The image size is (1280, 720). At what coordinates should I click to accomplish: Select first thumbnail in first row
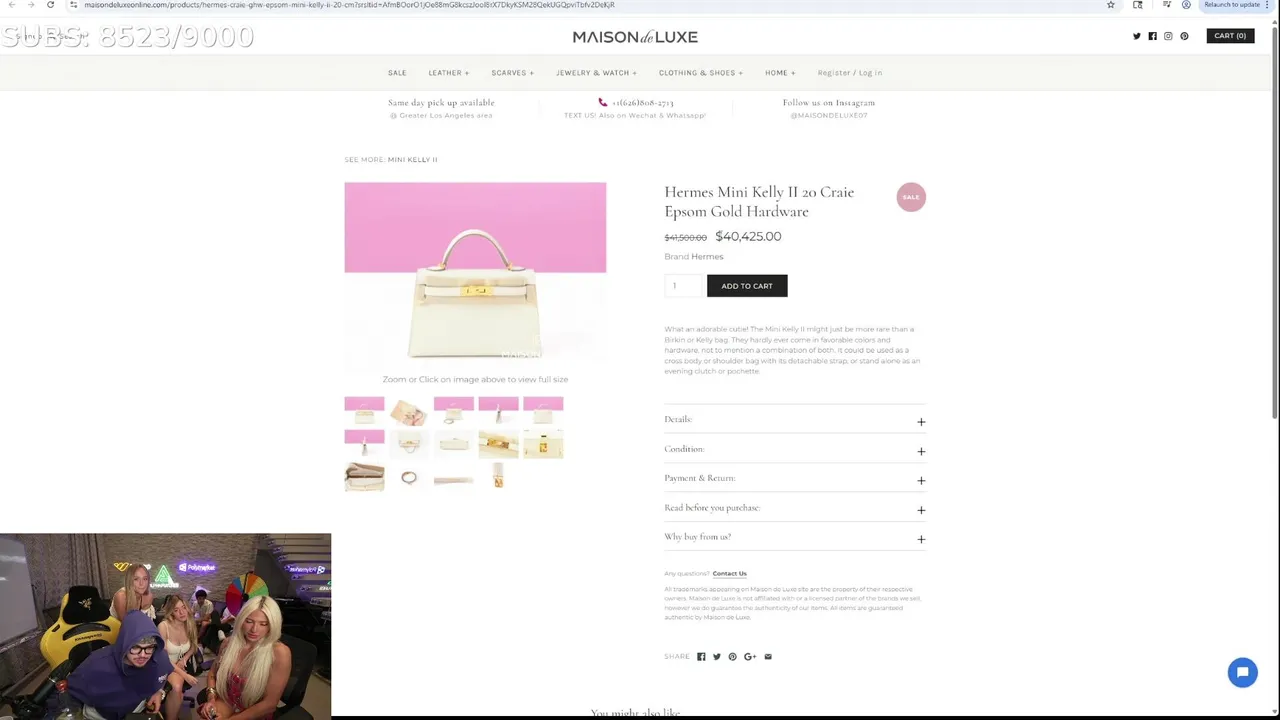pos(364,411)
